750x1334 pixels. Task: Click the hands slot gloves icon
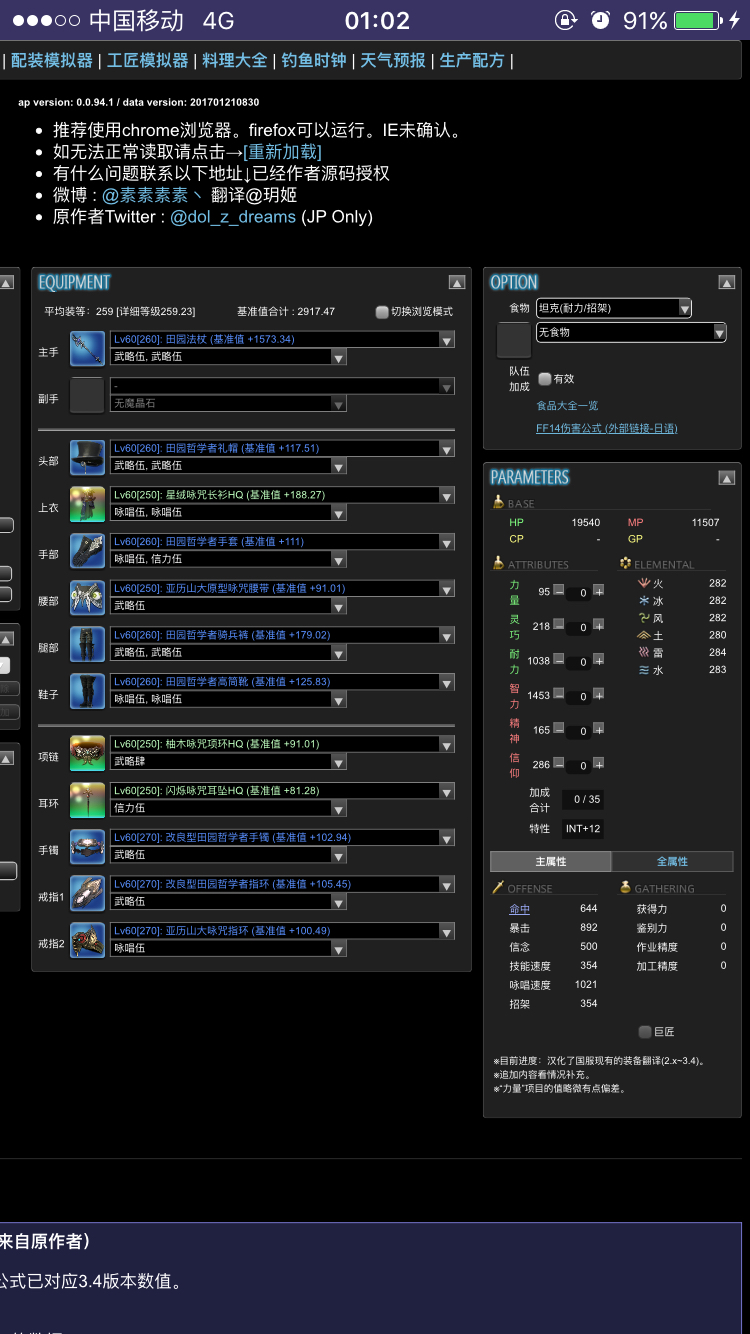coord(88,551)
